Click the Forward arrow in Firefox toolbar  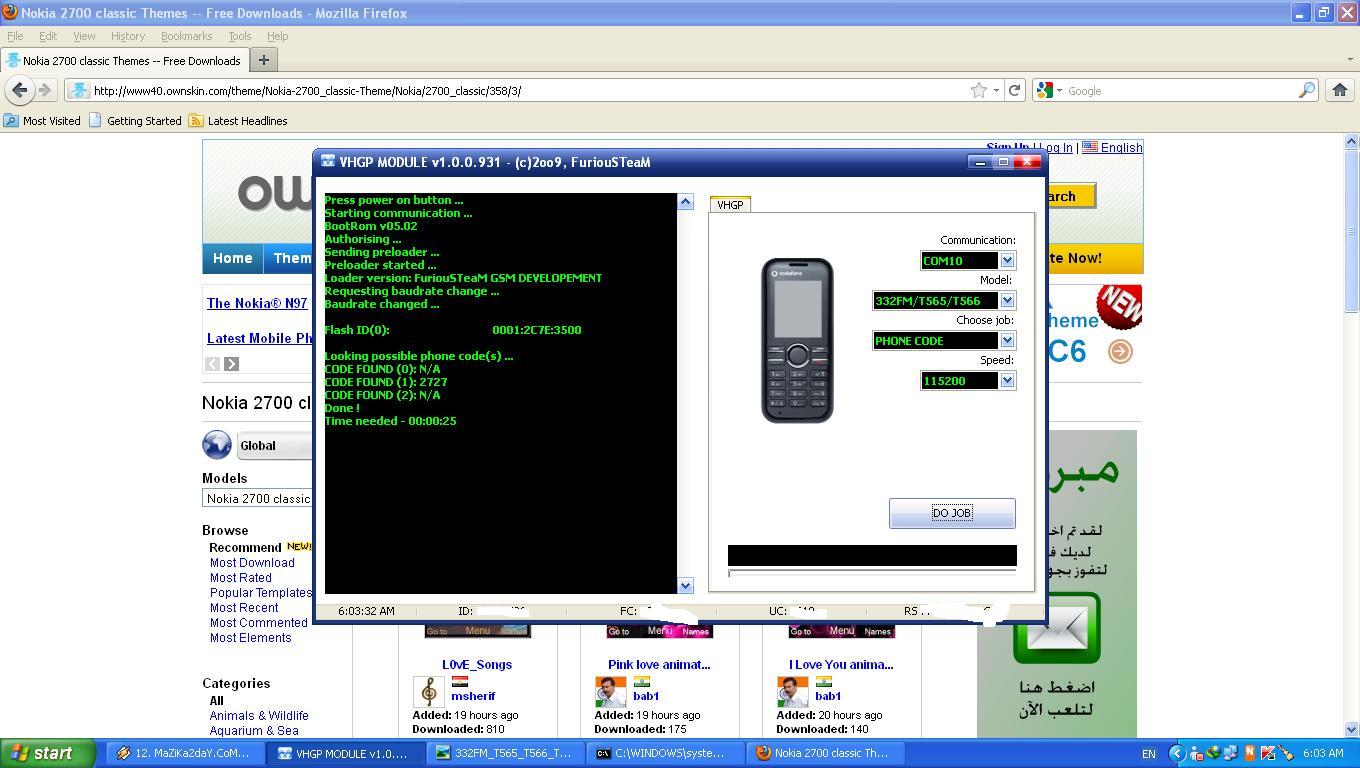coord(44,90)
